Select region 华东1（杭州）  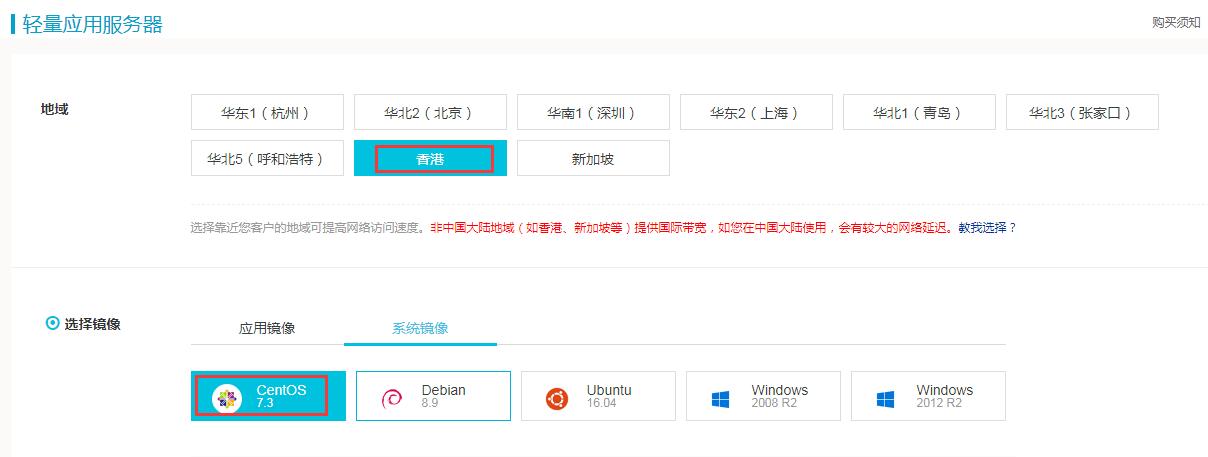click(x=267, y=113)
